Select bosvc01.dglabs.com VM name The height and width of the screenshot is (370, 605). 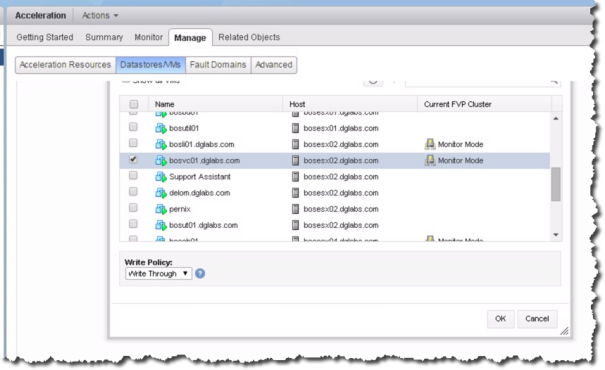tap(204, 161)
